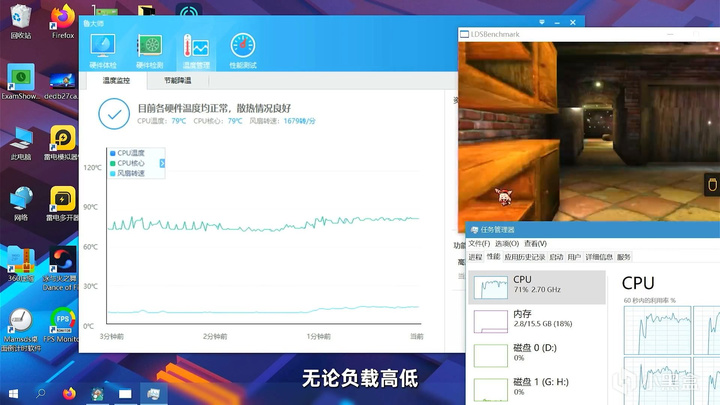Select 磁盘 1 (G: H:) performance item
720x405 pixels.
click(537, 389)
